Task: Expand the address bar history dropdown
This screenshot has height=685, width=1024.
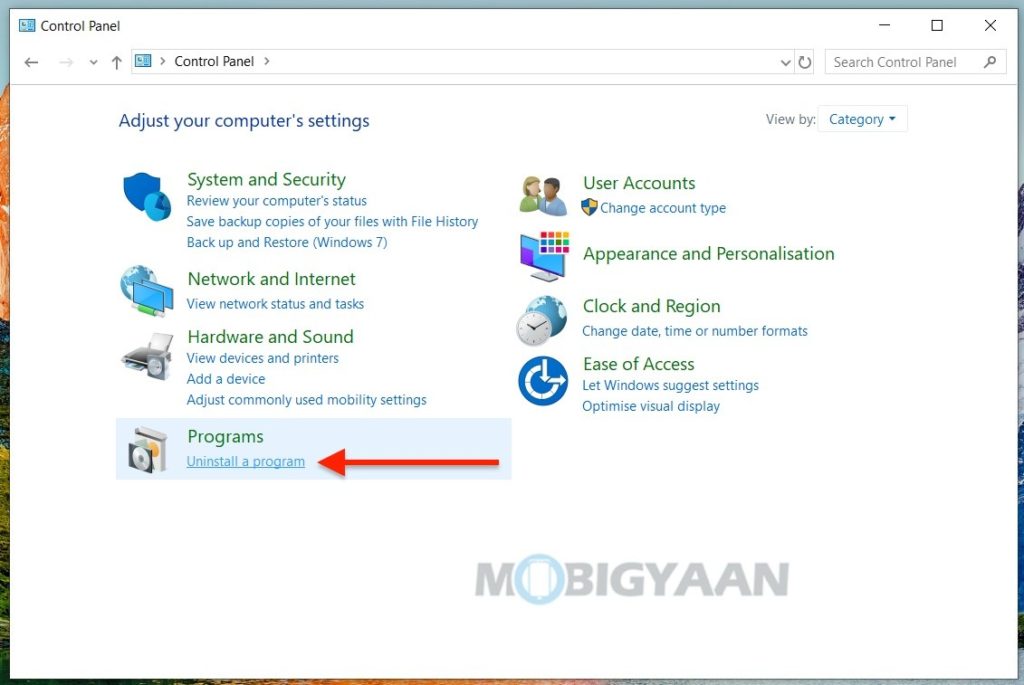Action: click(x=786, y=61)
